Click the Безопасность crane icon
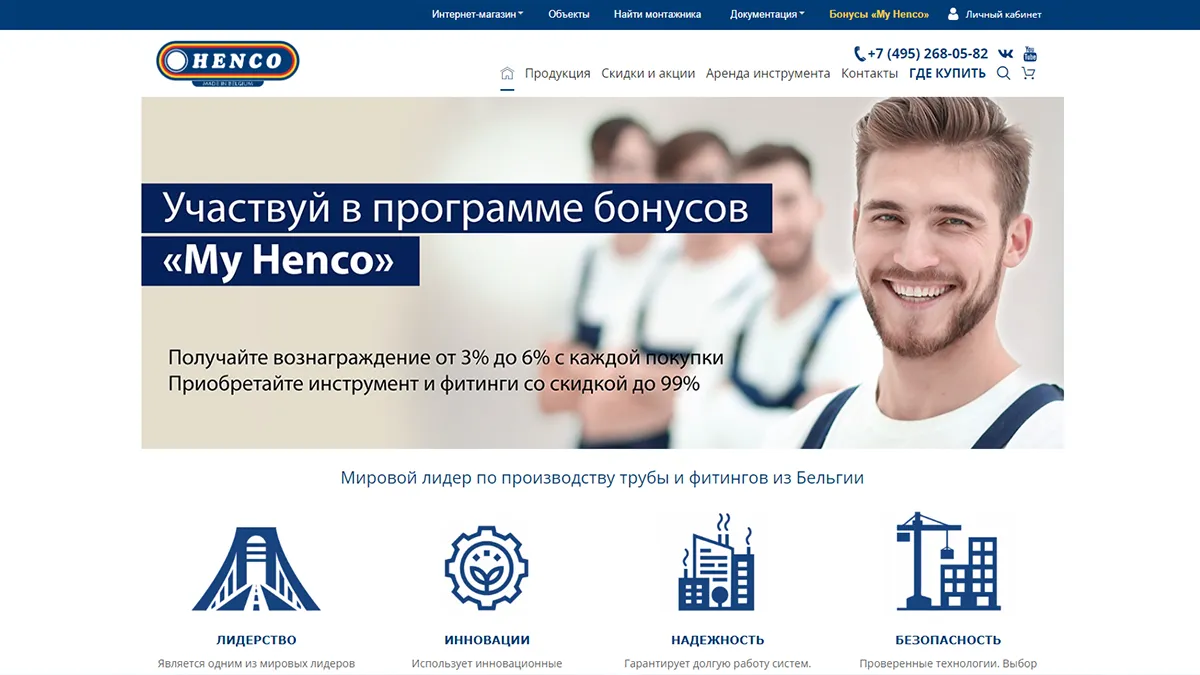 pos(948,561)
